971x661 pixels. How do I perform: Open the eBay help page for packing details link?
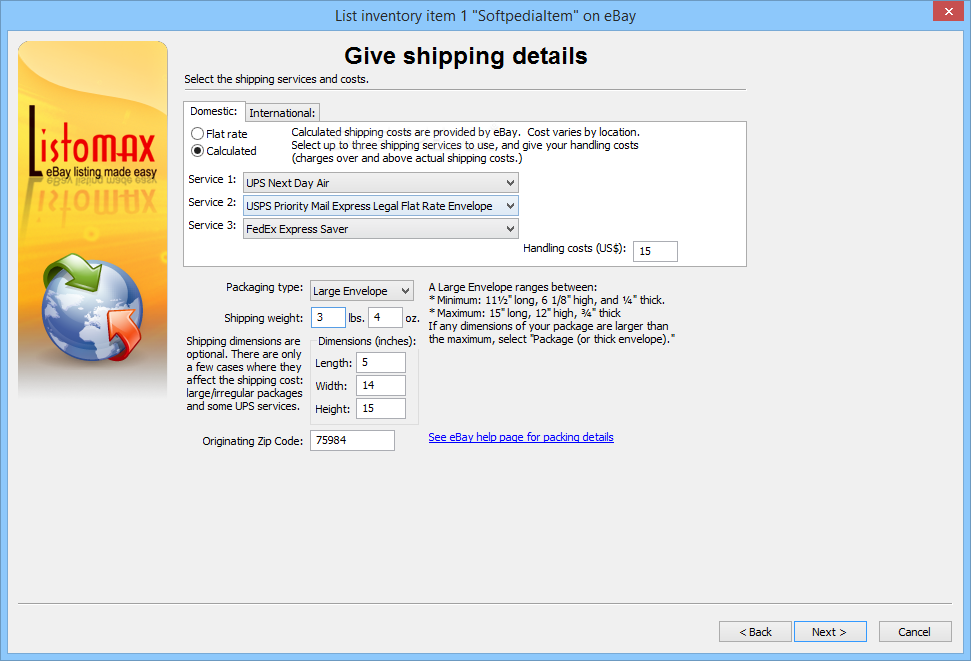(521, 437)
